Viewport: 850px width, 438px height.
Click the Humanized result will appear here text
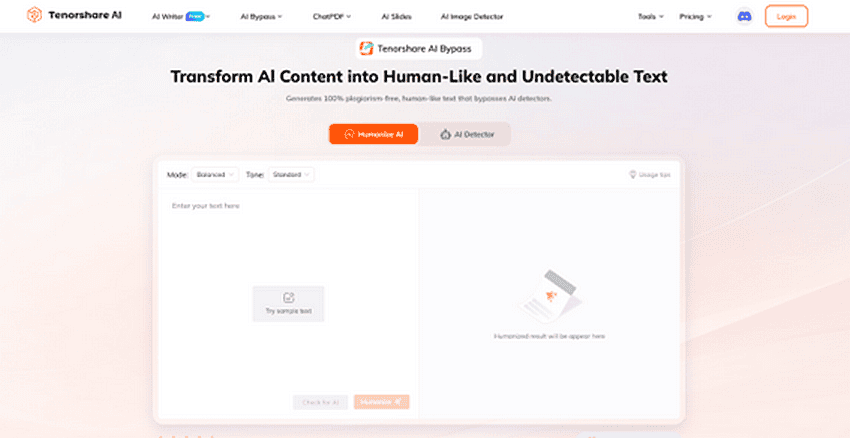549,336
